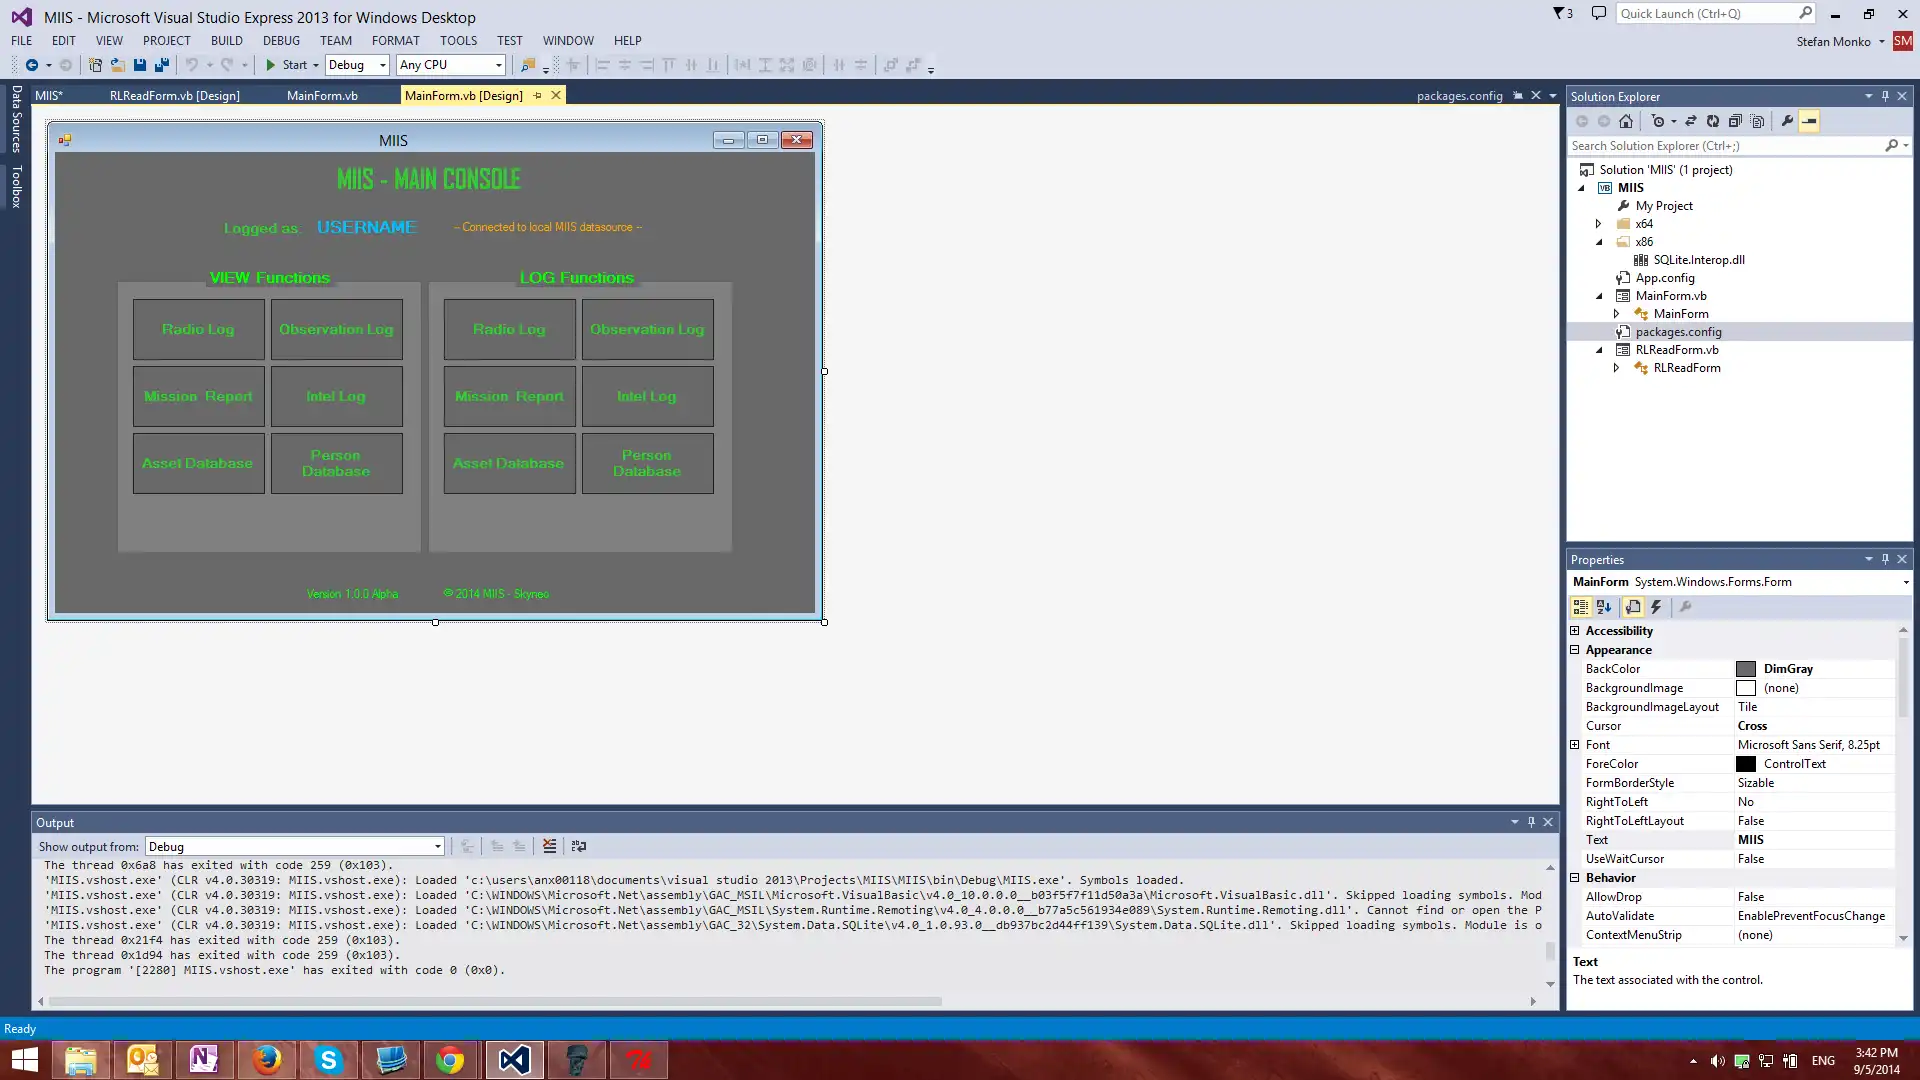
Task: Click packages.config in Solution Explorer
Action: [1677, 331]
